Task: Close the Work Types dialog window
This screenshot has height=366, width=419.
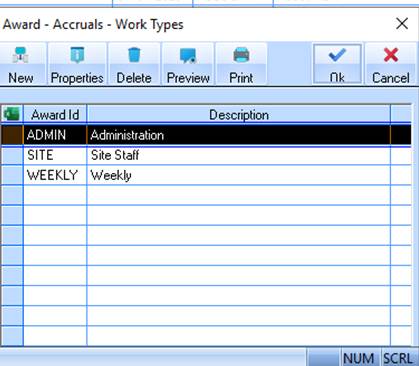Action: pos(402,24)
